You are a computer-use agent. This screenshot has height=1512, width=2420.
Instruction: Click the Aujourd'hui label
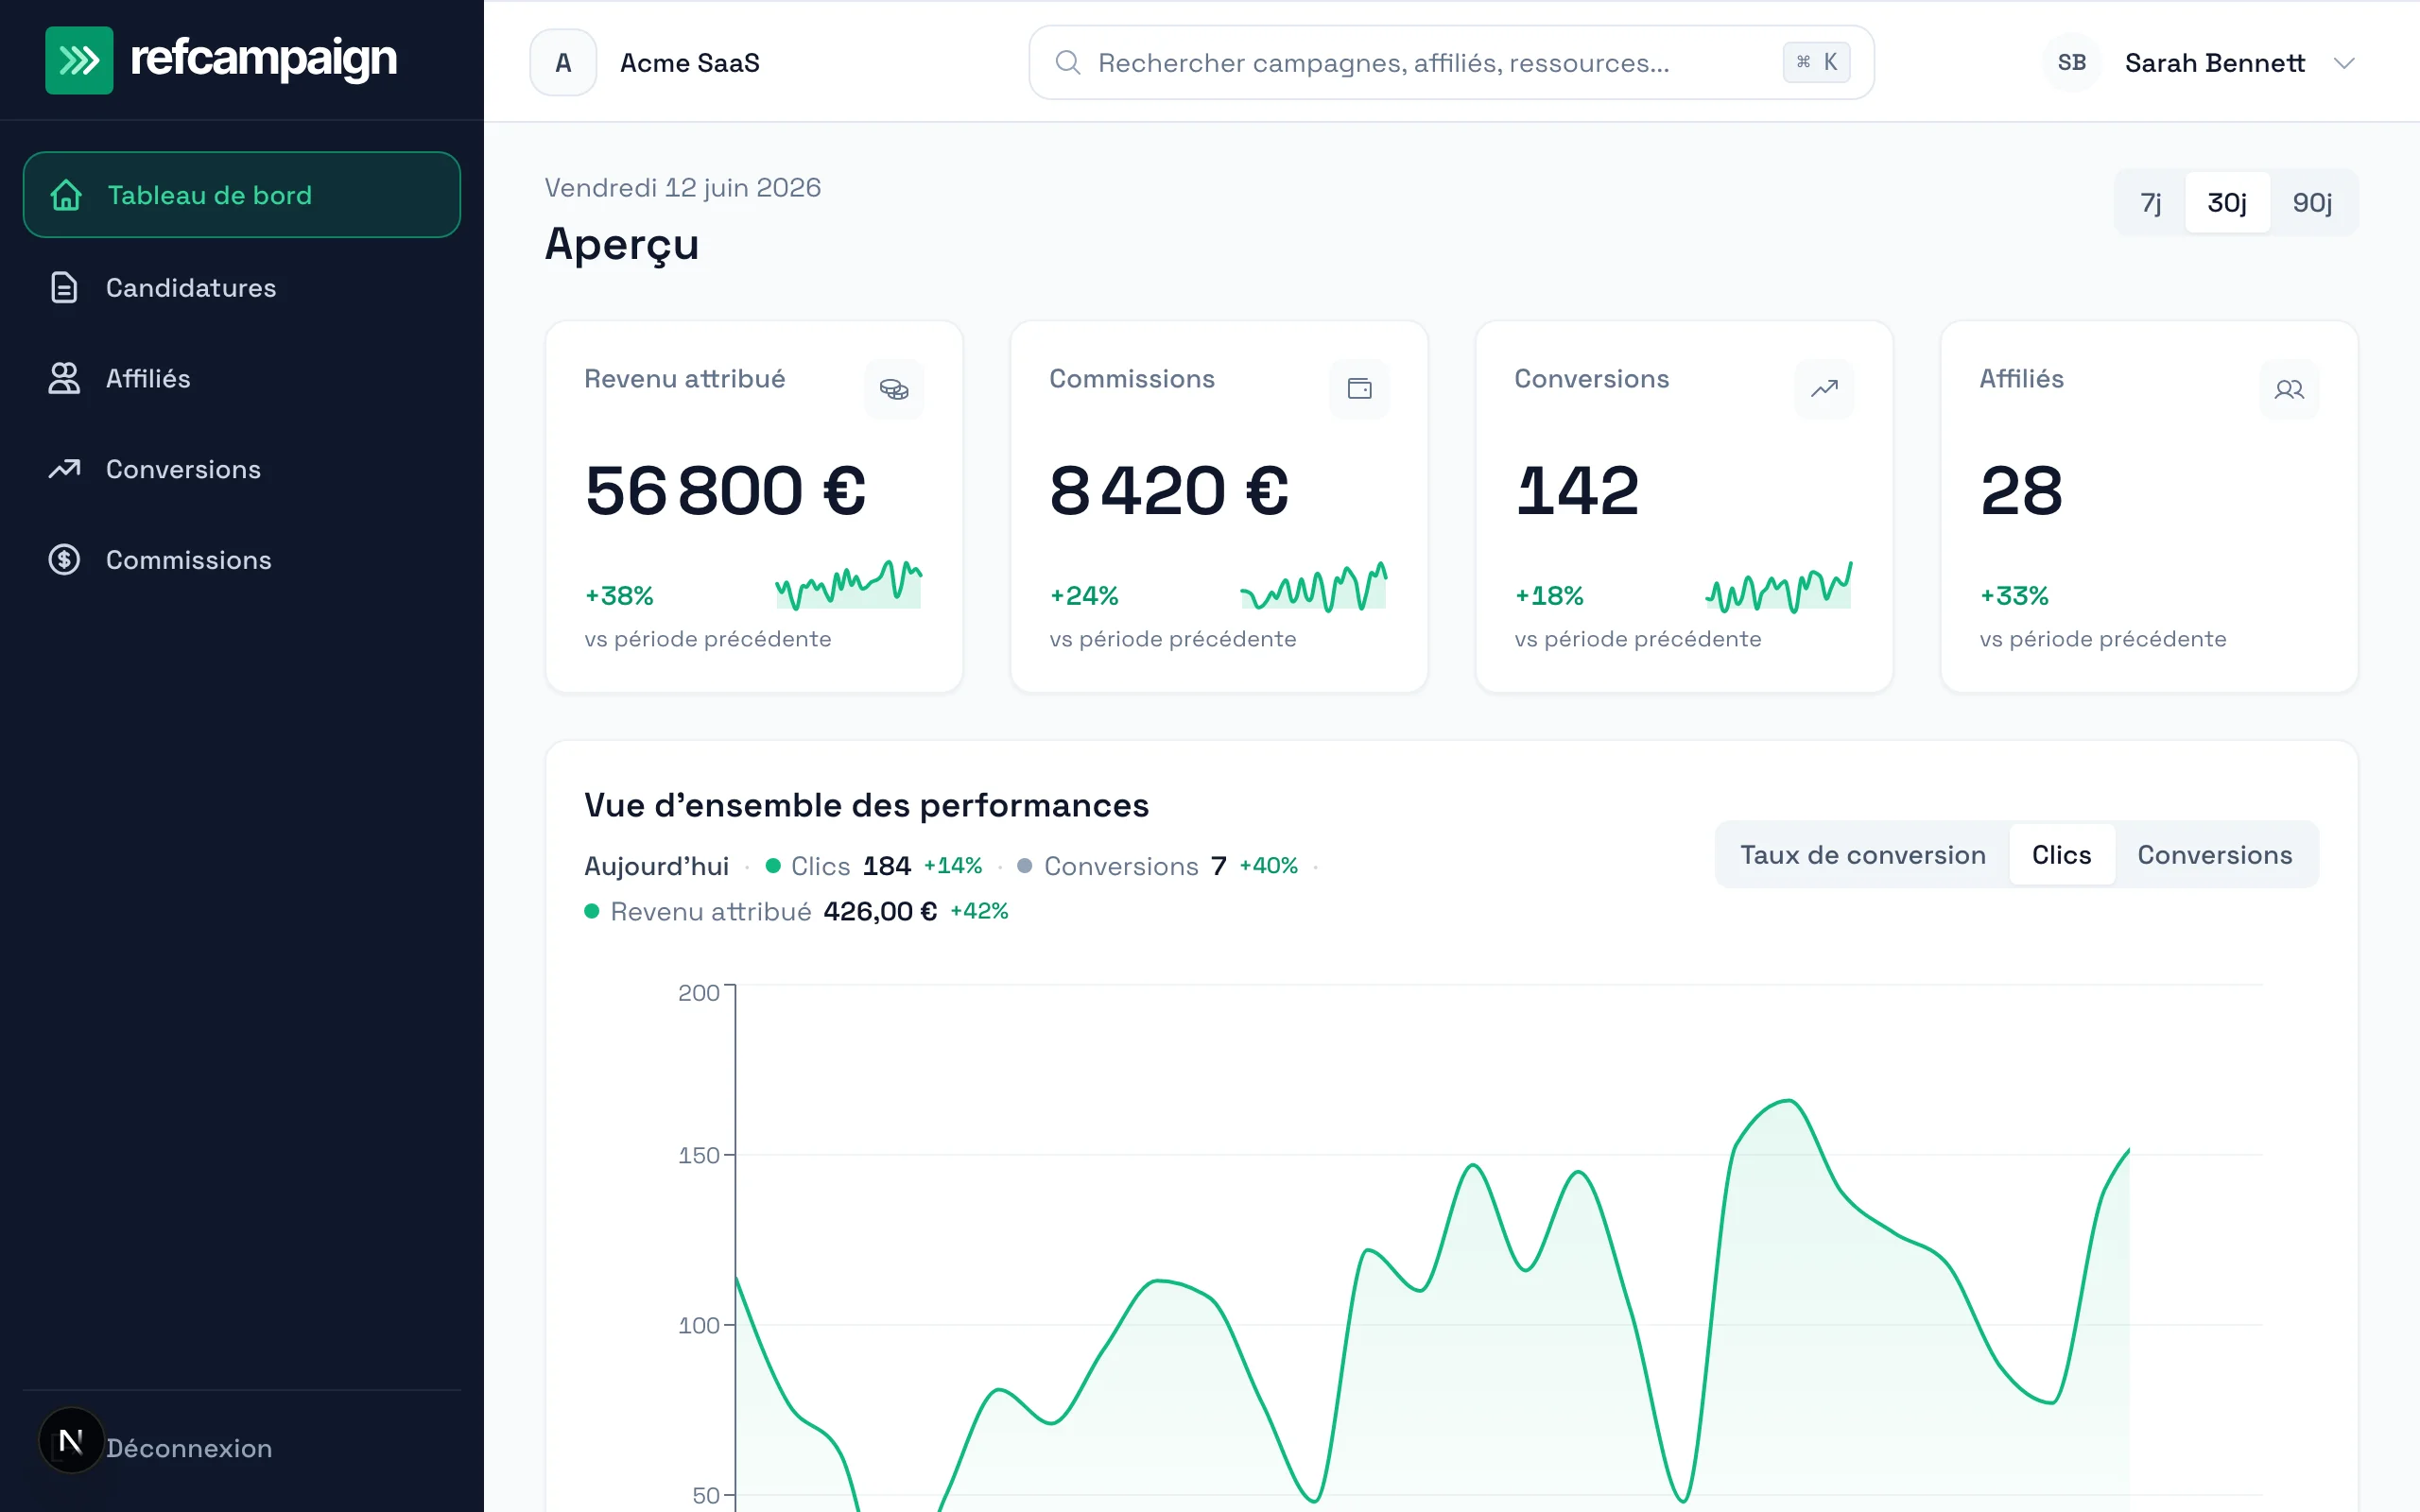(x=656, y=866)
